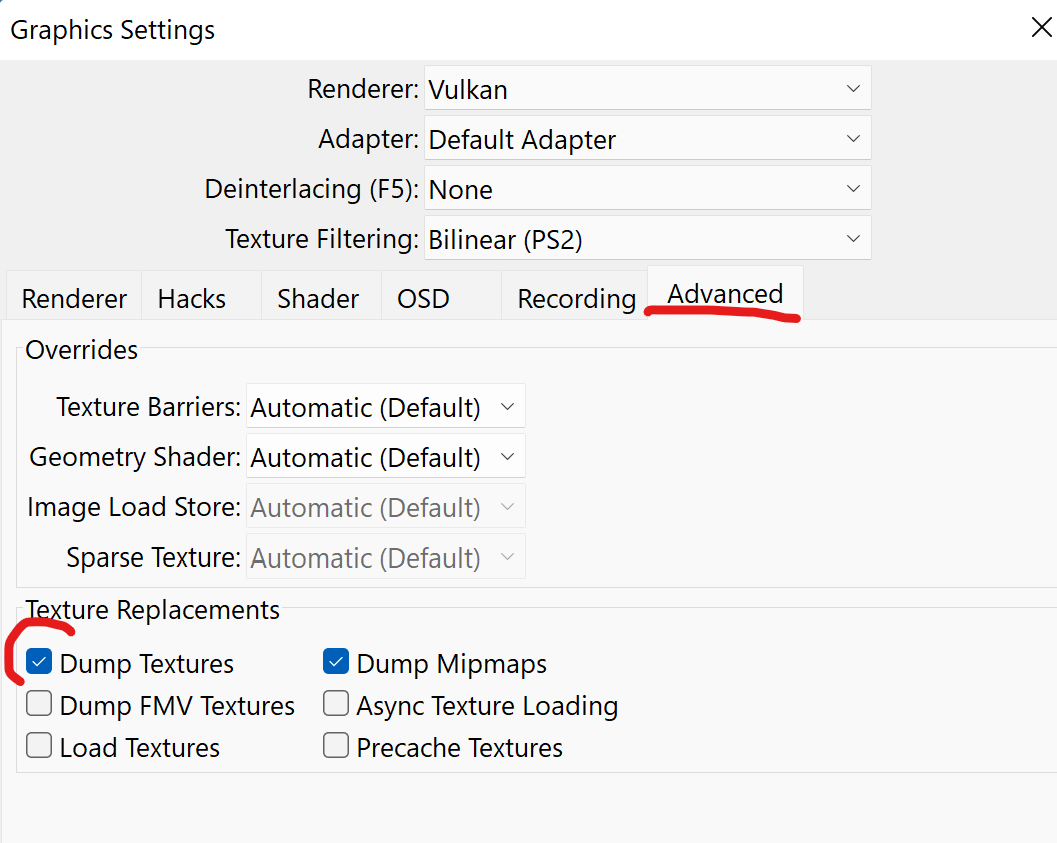Open the Adapter dropdown
The height and width of the screenshot is (843, 1057).
tap(647, 139)
